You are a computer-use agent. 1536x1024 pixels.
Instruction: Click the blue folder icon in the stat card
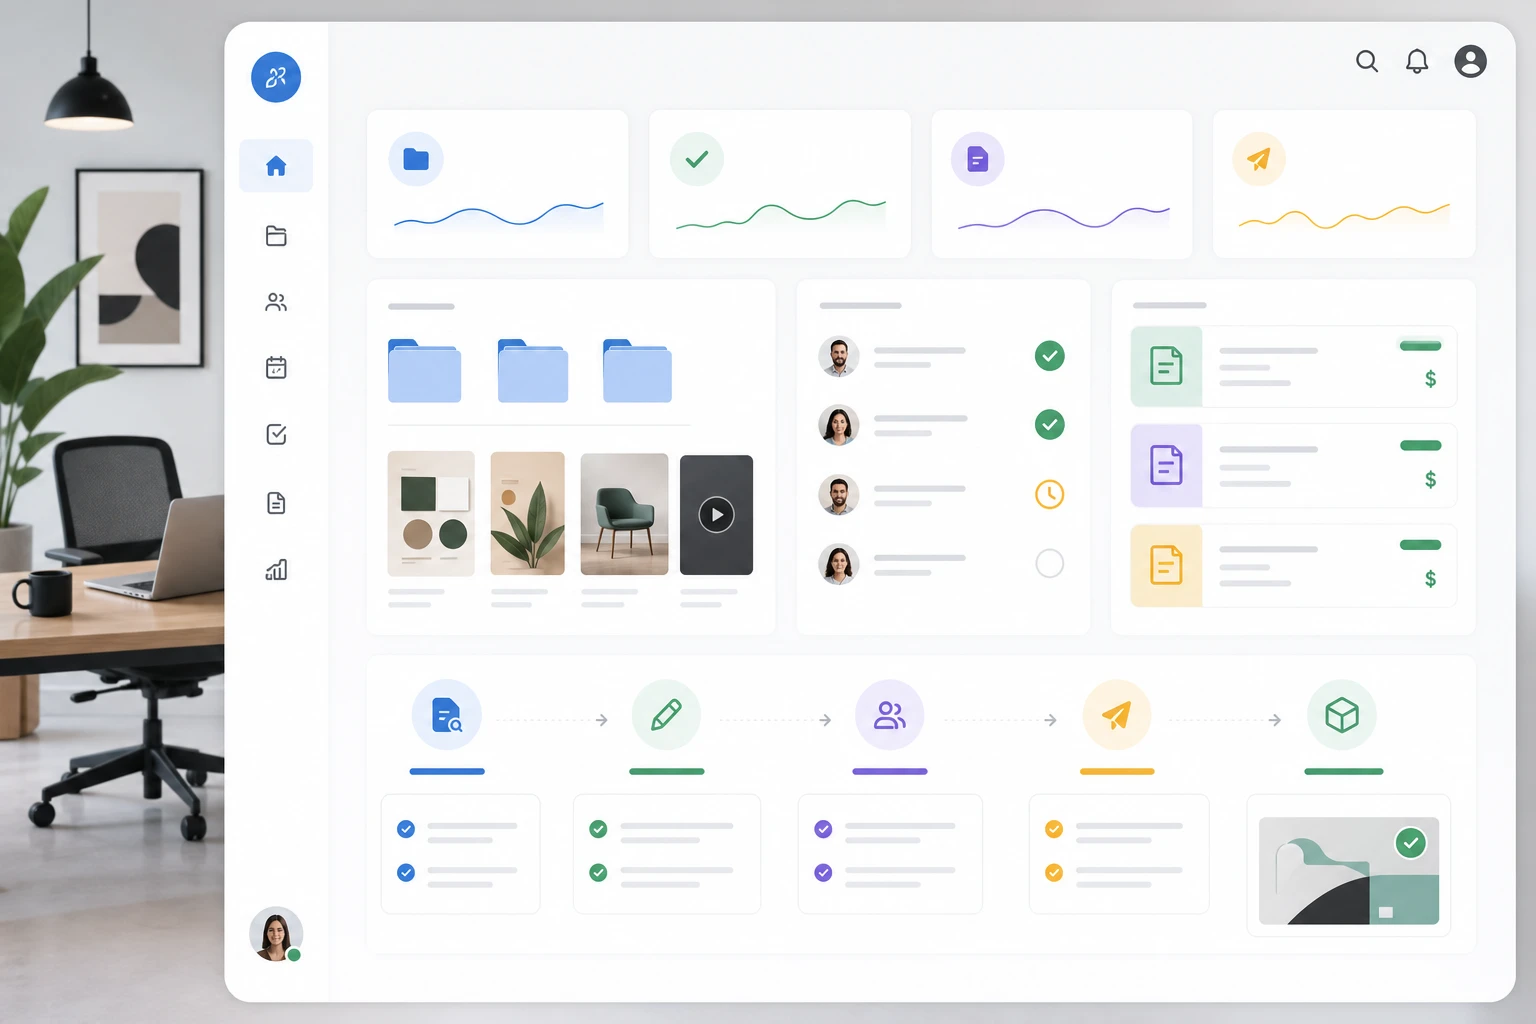pyautogui.click(x=416, y=159)
